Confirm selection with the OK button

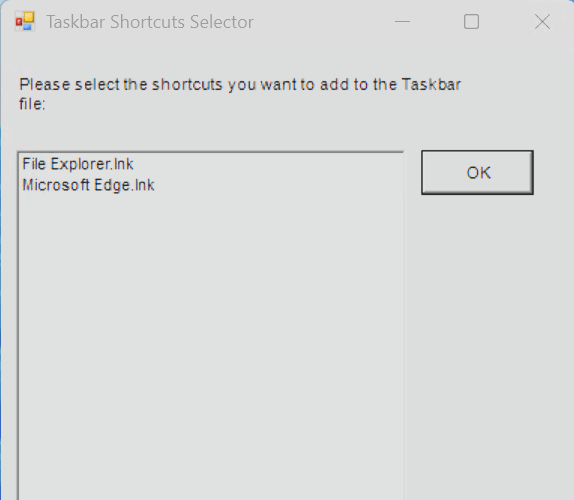(477, 172)
